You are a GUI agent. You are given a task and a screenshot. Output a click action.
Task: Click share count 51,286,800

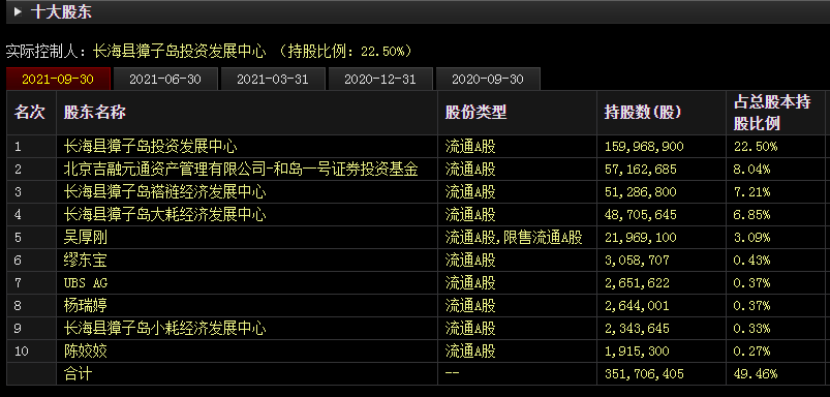tap(640, 192)
